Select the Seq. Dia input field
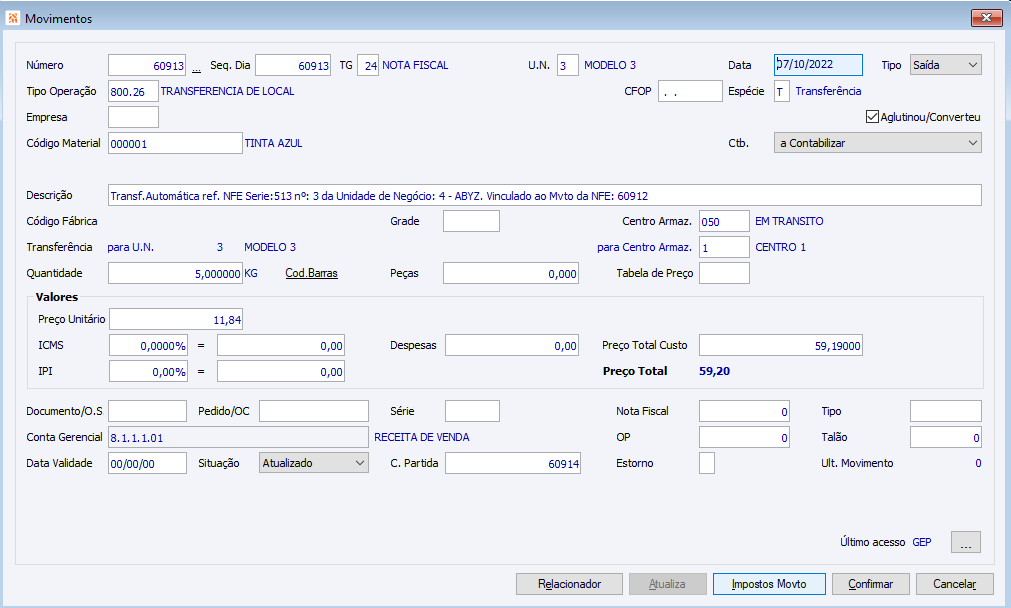1011x608 pixels. point(293,66)
